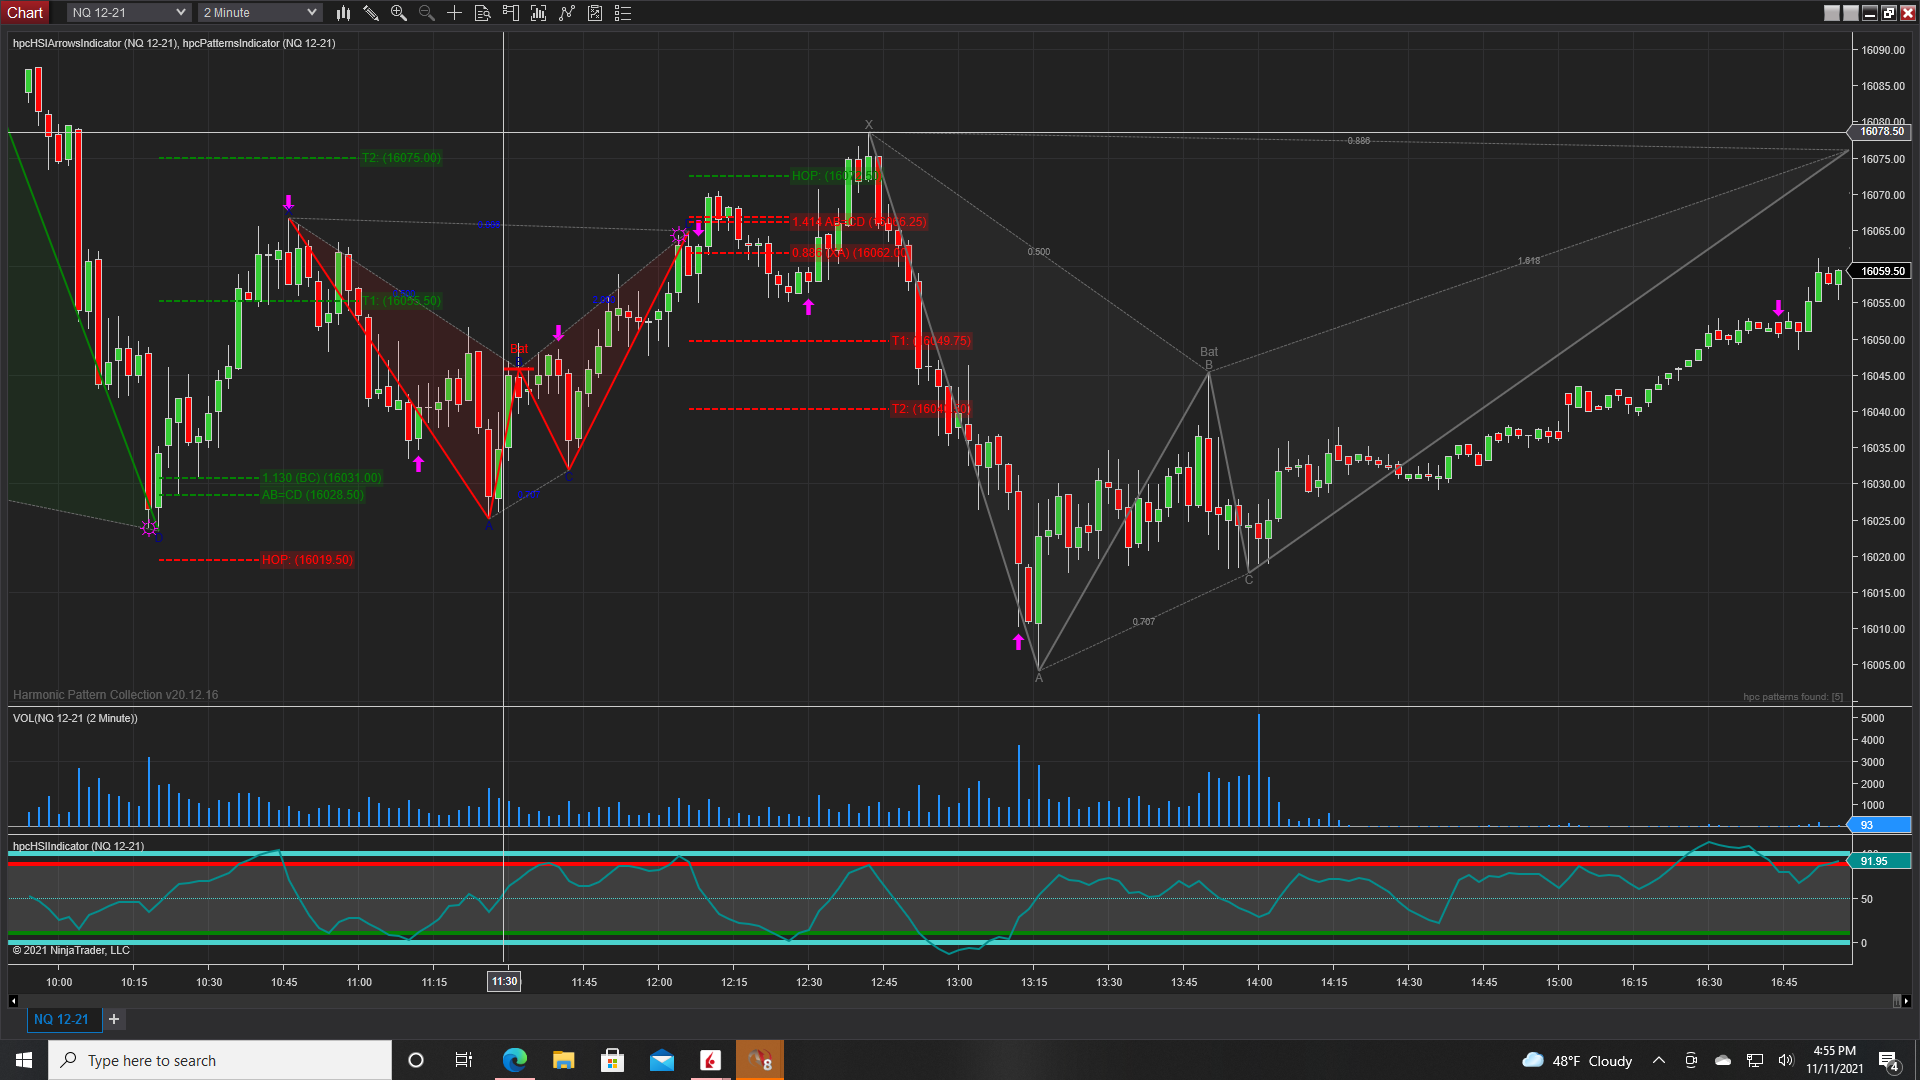The height and width of the screenshot is (1080, 1920).
Task: Enable the crosshair cursor tool
Action: [x=454, y=13]
